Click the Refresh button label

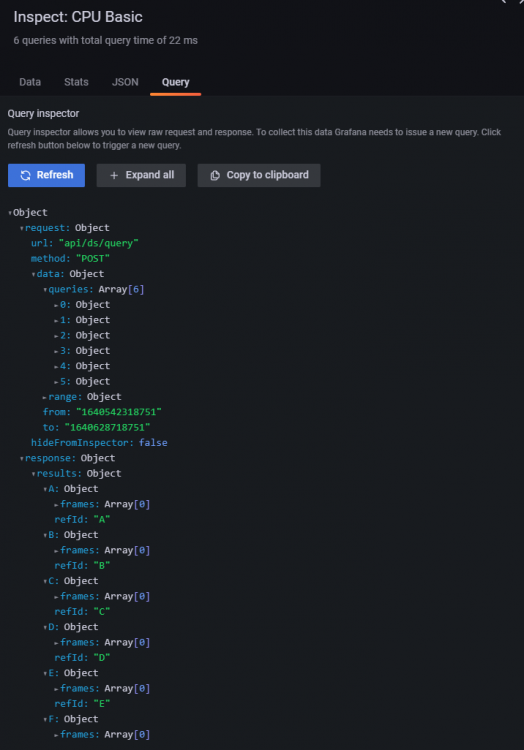pyautogui.click(x=55, y=175)
